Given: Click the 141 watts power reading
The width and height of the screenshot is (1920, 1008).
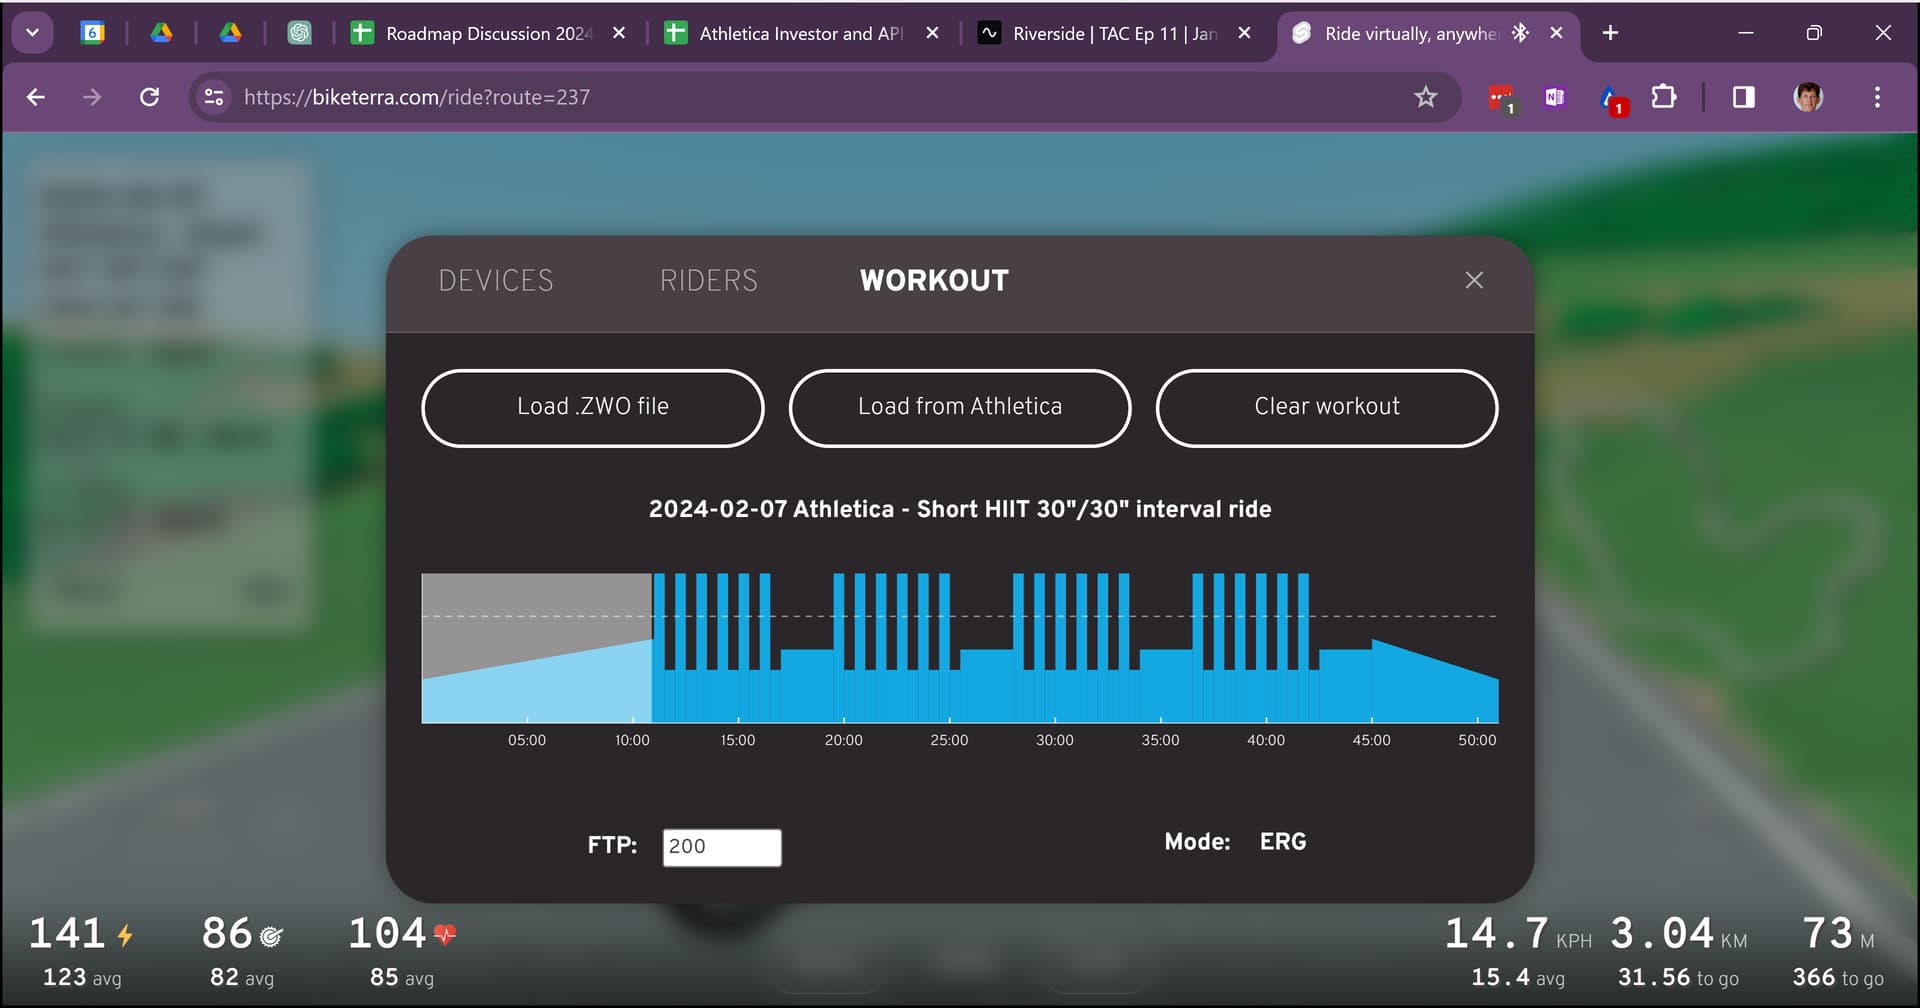Looking at the screenshot, I should (x=67, y=933).
